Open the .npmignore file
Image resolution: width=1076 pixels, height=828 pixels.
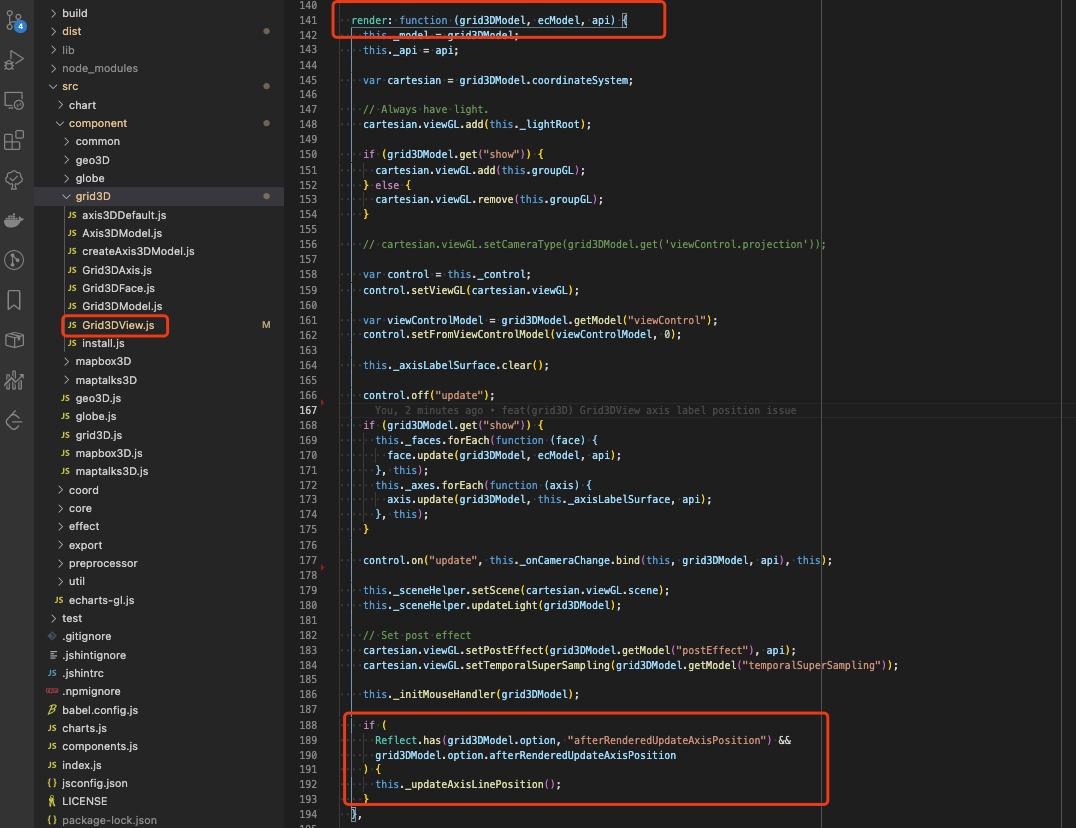159,691
